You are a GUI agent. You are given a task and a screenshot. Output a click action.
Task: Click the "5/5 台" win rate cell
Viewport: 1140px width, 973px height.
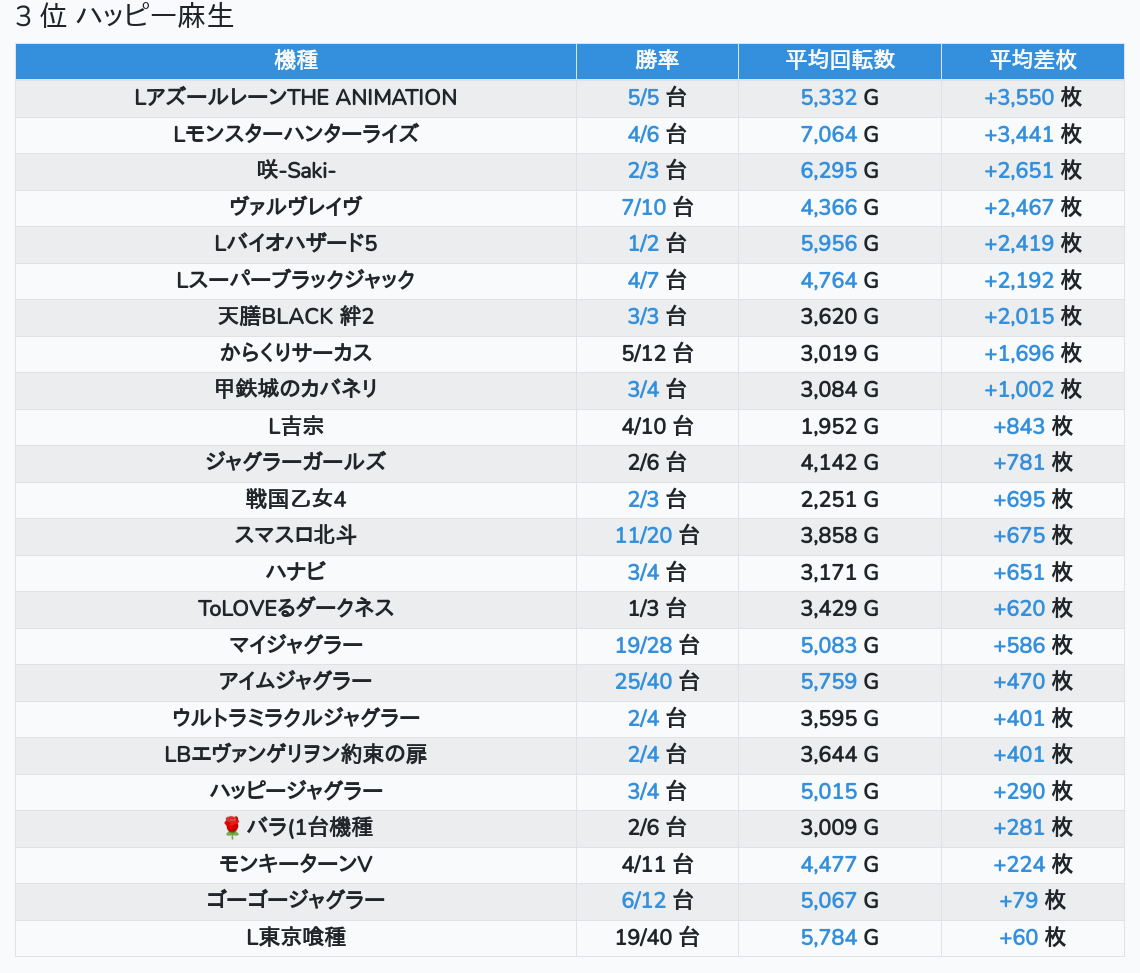(657, 97)
